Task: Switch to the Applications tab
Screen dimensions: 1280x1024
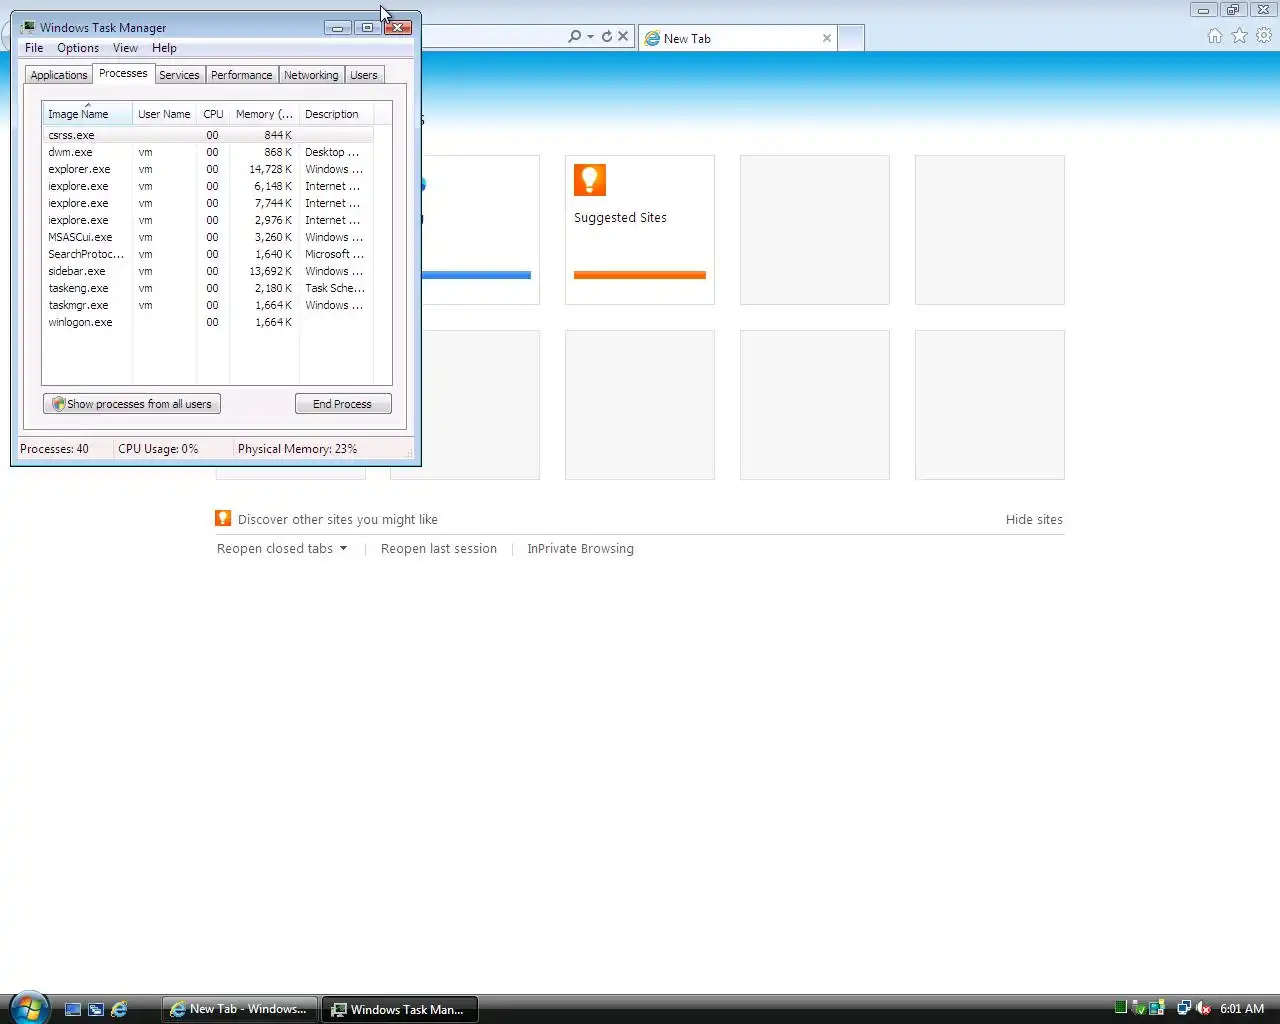Action: pos(59,75)
